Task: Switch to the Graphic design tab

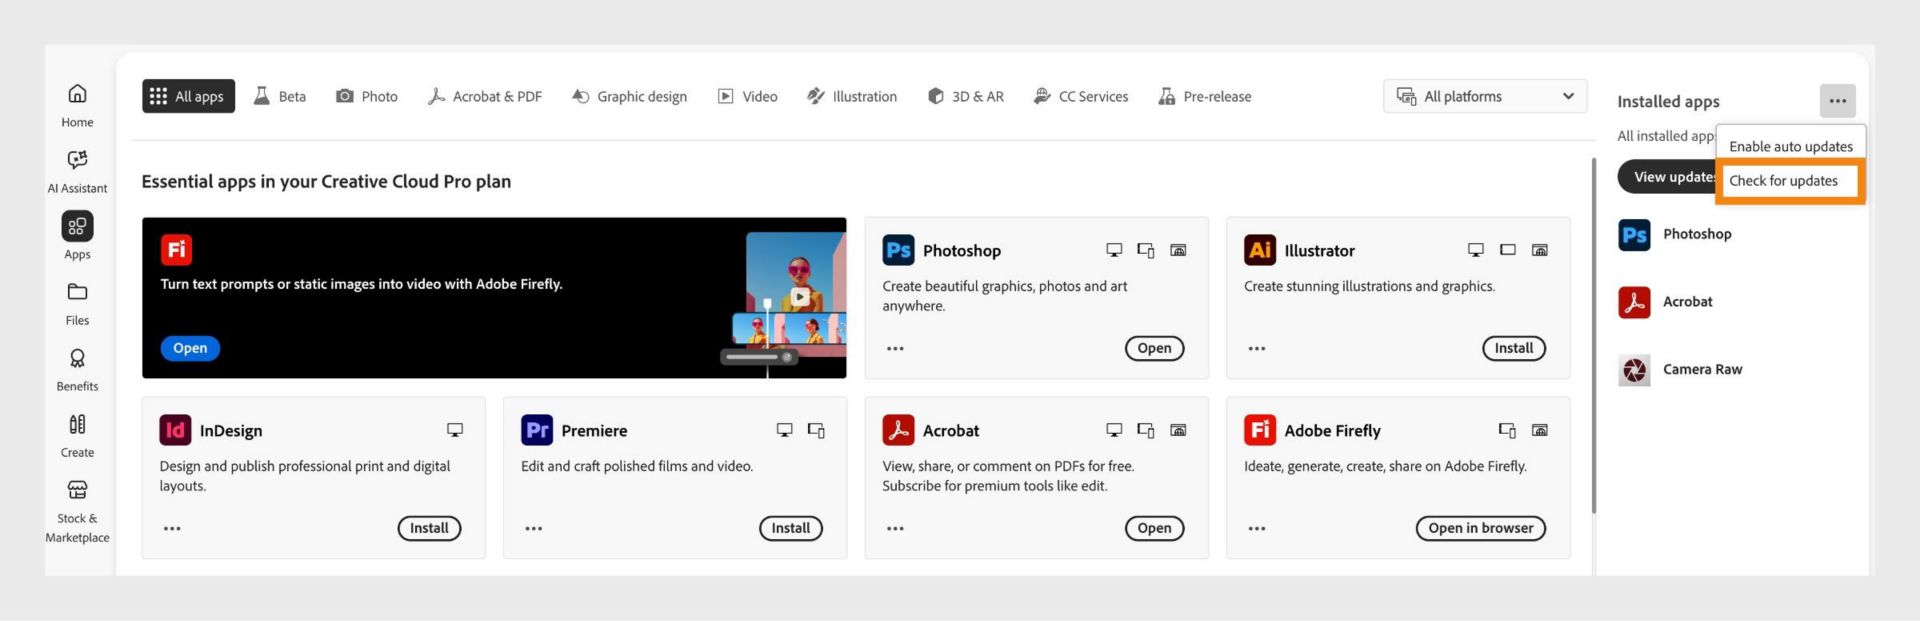Action: [x=629, y=96]
